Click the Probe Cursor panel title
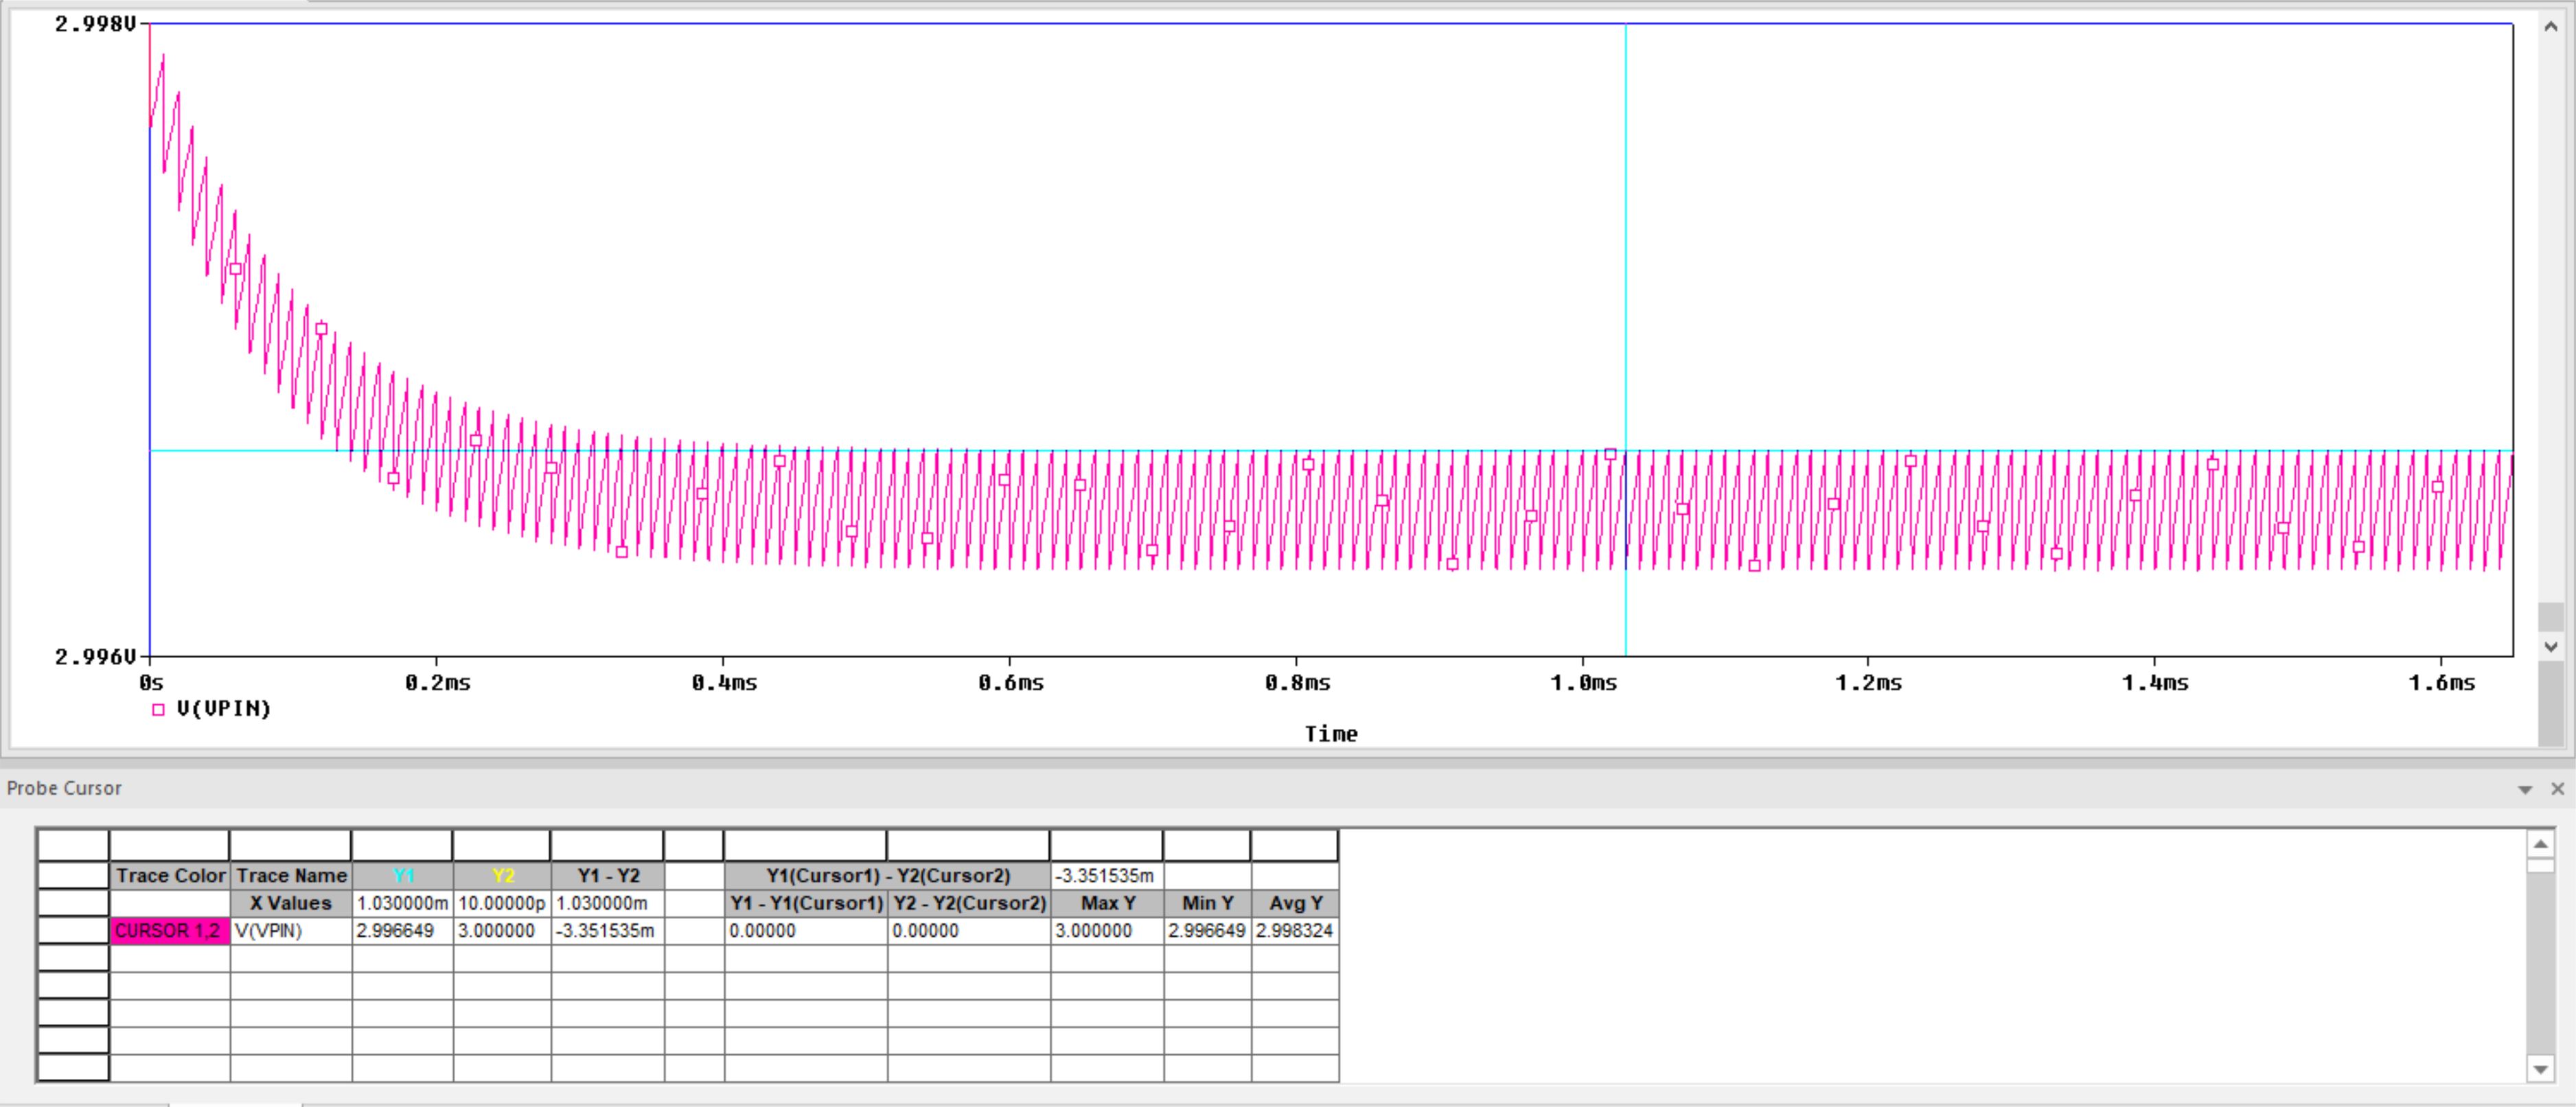Image resolution: width=2576 pixels, height=1107 pixels. (64, 789)
